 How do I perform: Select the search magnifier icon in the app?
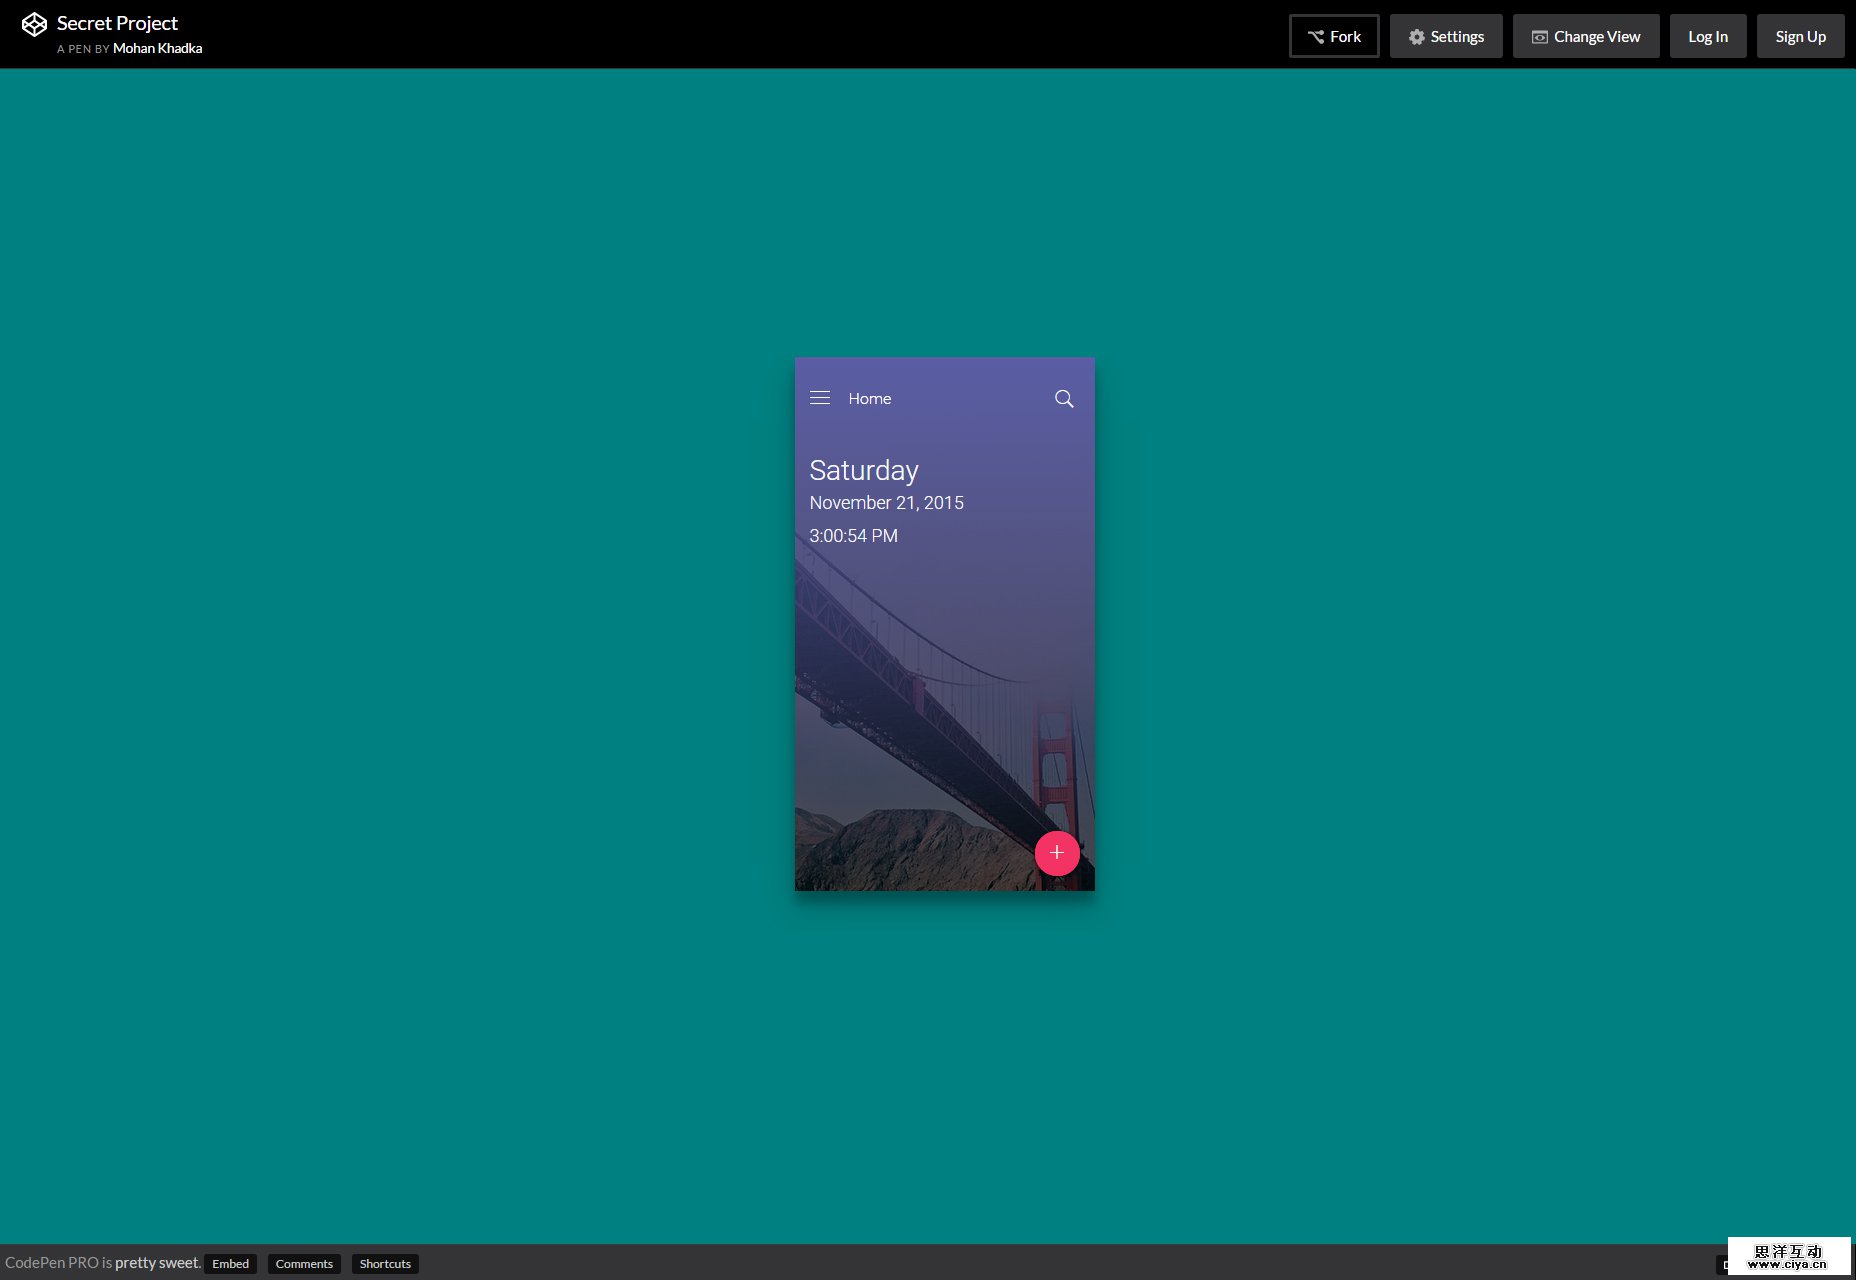1064,397
